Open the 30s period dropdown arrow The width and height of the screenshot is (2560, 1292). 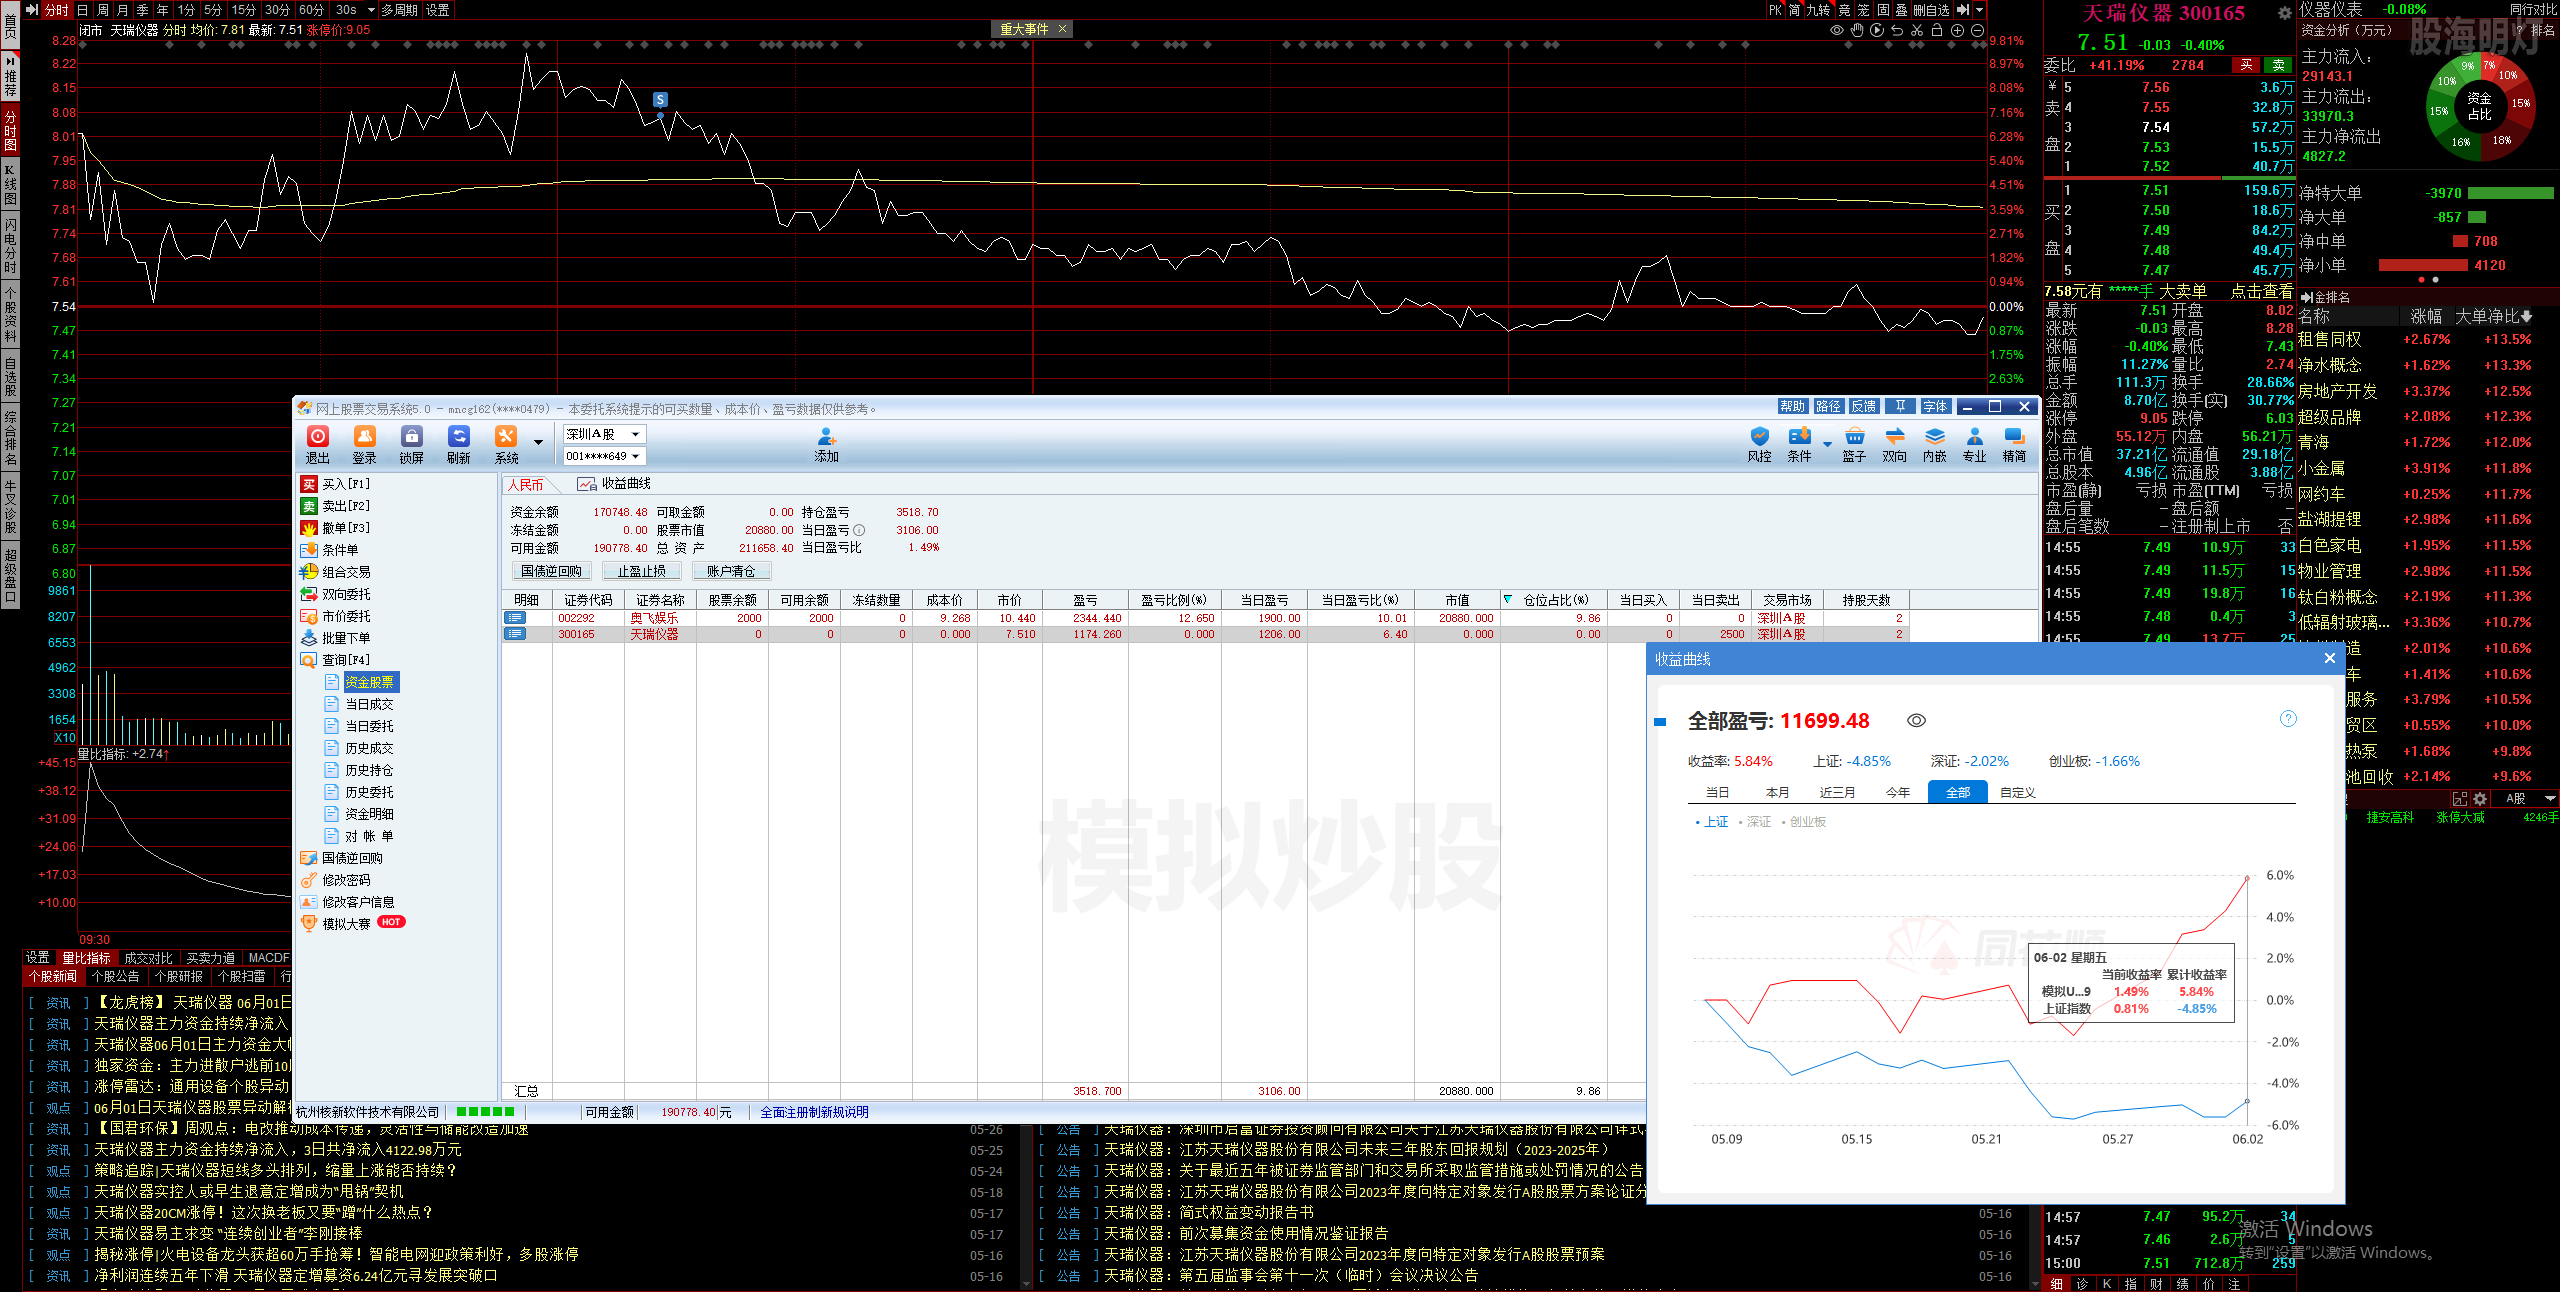click(371, 10)
